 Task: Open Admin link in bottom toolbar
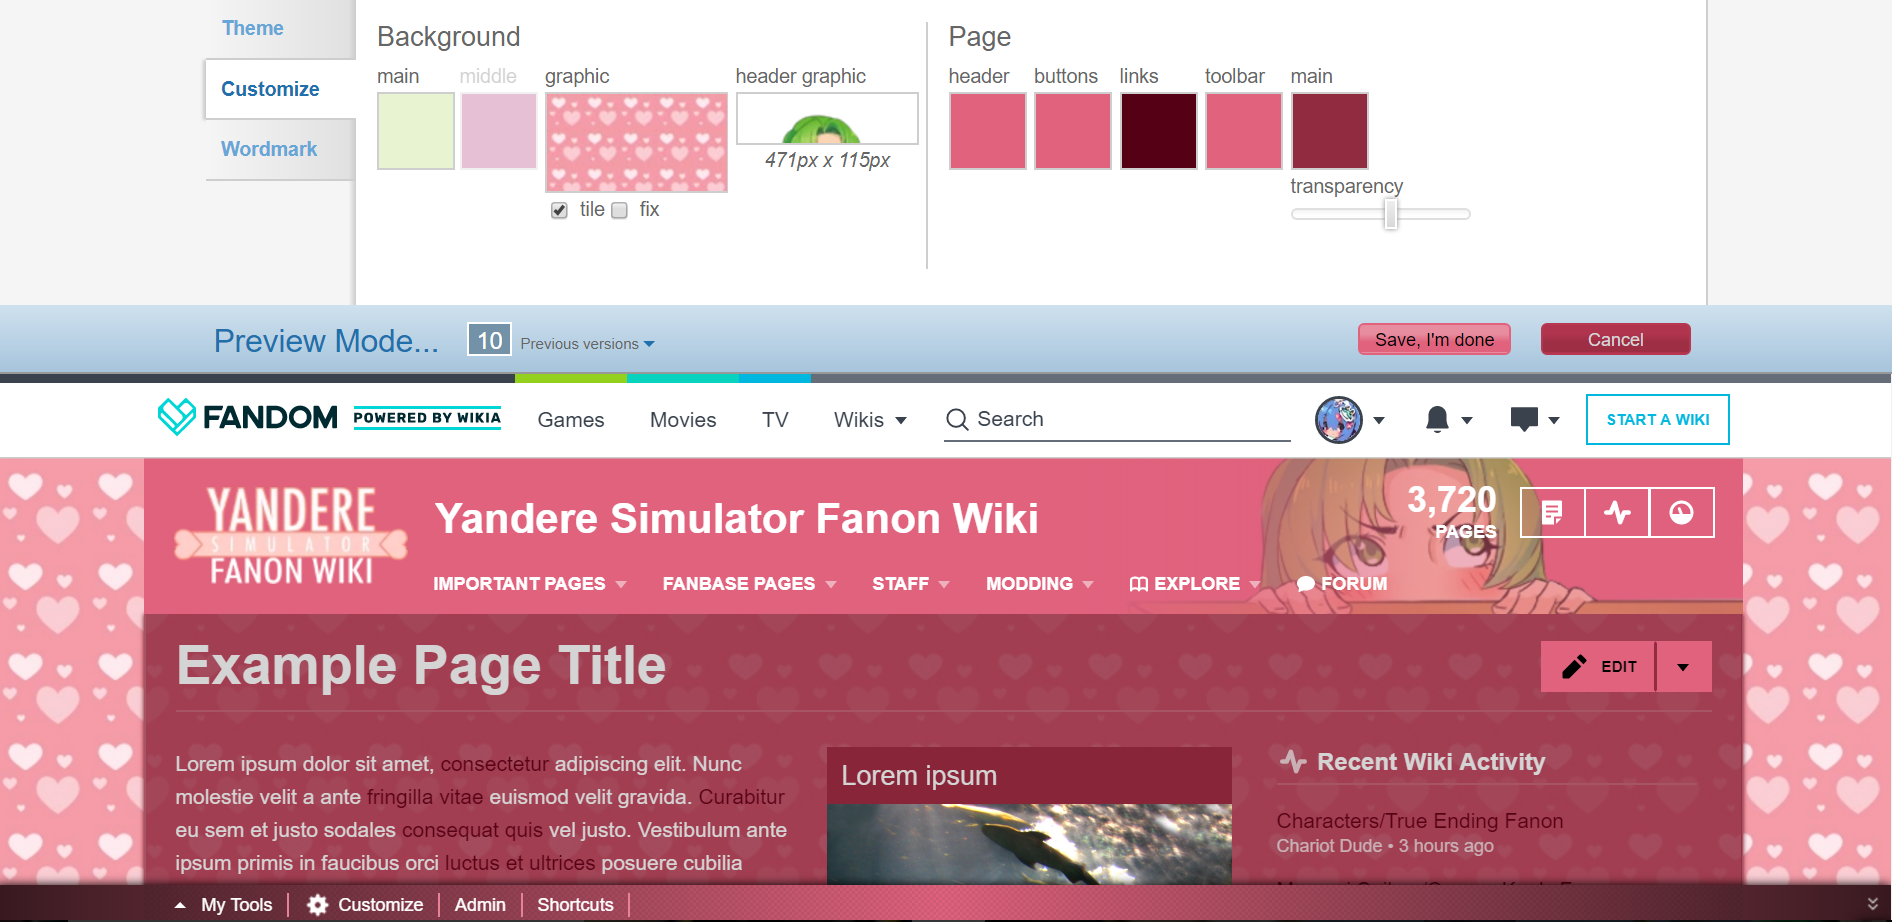pyautogui.click(x=480, y=905)
